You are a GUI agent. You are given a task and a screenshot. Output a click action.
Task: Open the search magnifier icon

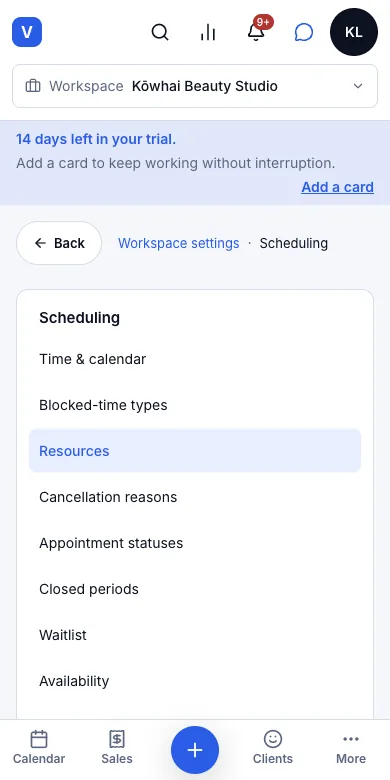(x=160, y=32)
